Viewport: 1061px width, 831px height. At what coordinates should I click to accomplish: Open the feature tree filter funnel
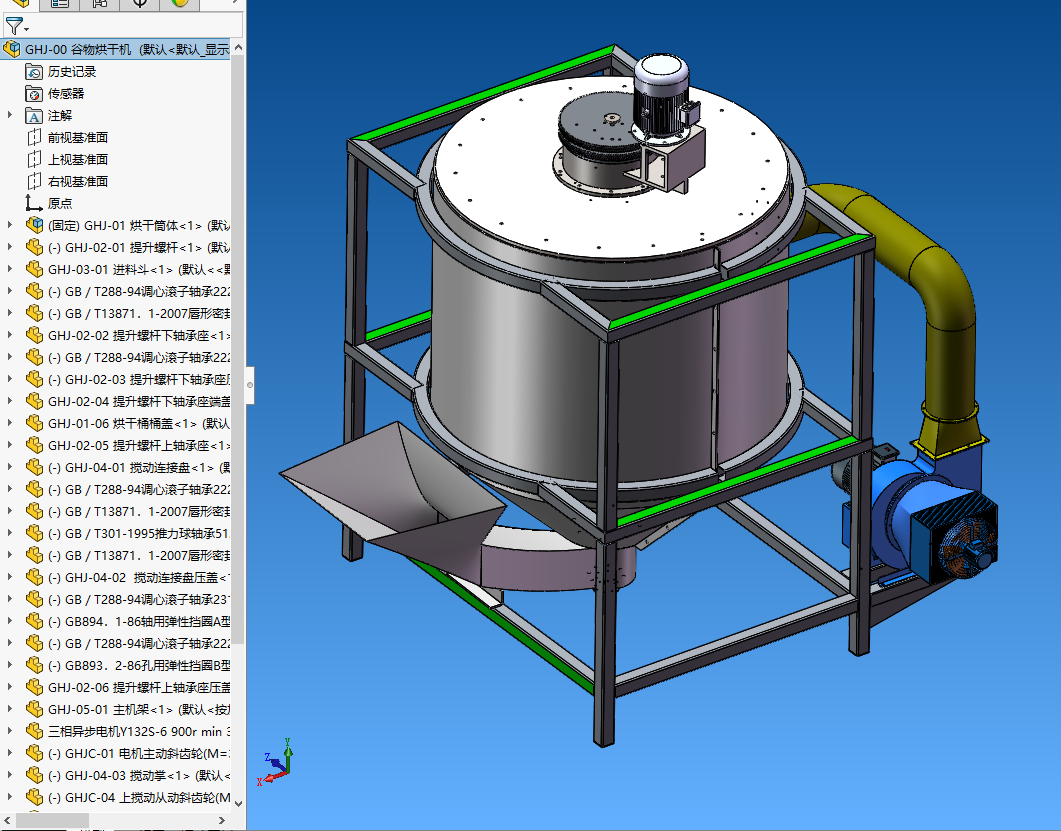[x=16, y=26]
